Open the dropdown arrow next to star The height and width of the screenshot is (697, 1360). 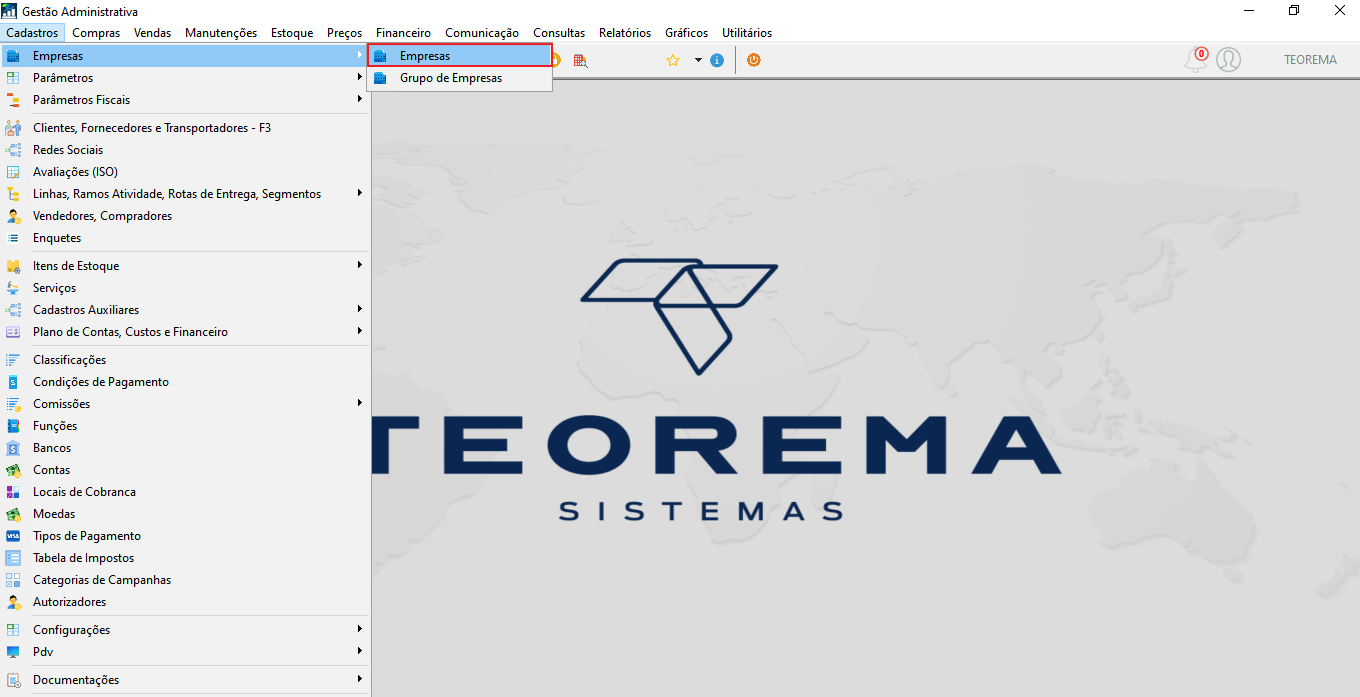pyautogui.click(x=698, y=60)
